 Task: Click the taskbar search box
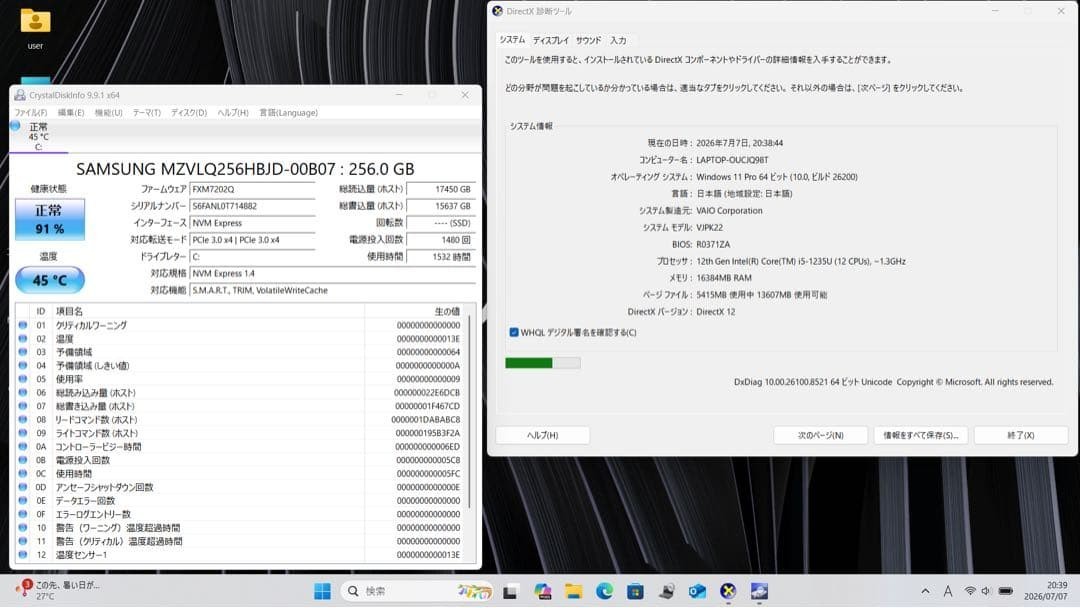[419, 591]
